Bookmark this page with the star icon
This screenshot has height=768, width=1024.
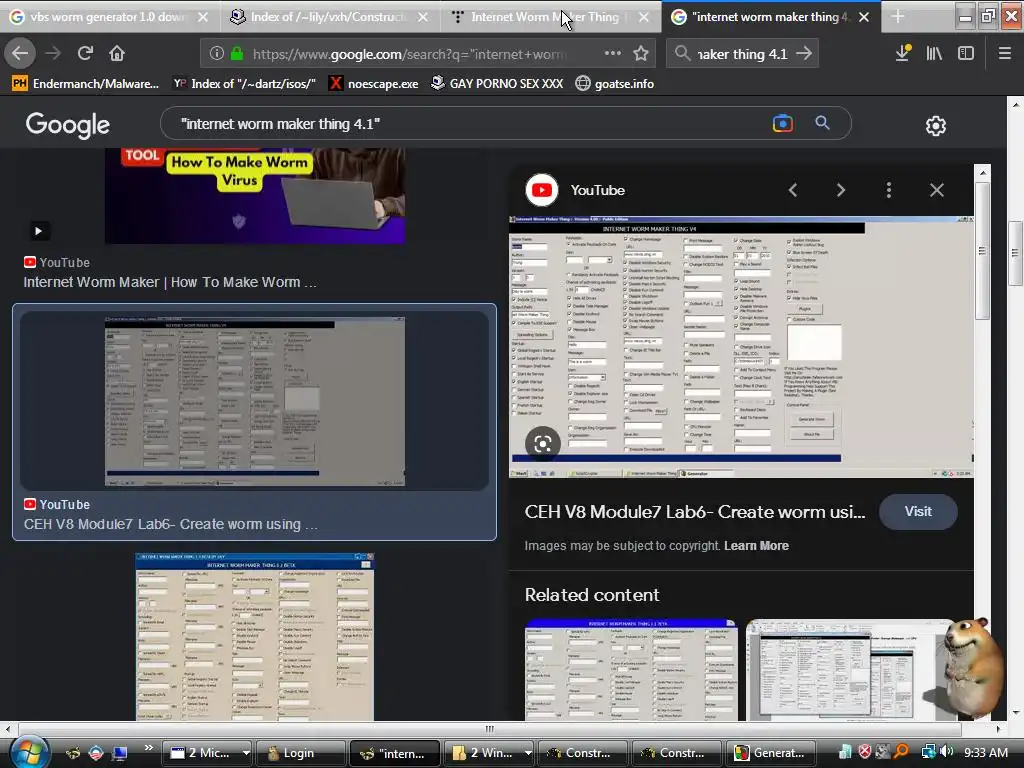(641, 54)
